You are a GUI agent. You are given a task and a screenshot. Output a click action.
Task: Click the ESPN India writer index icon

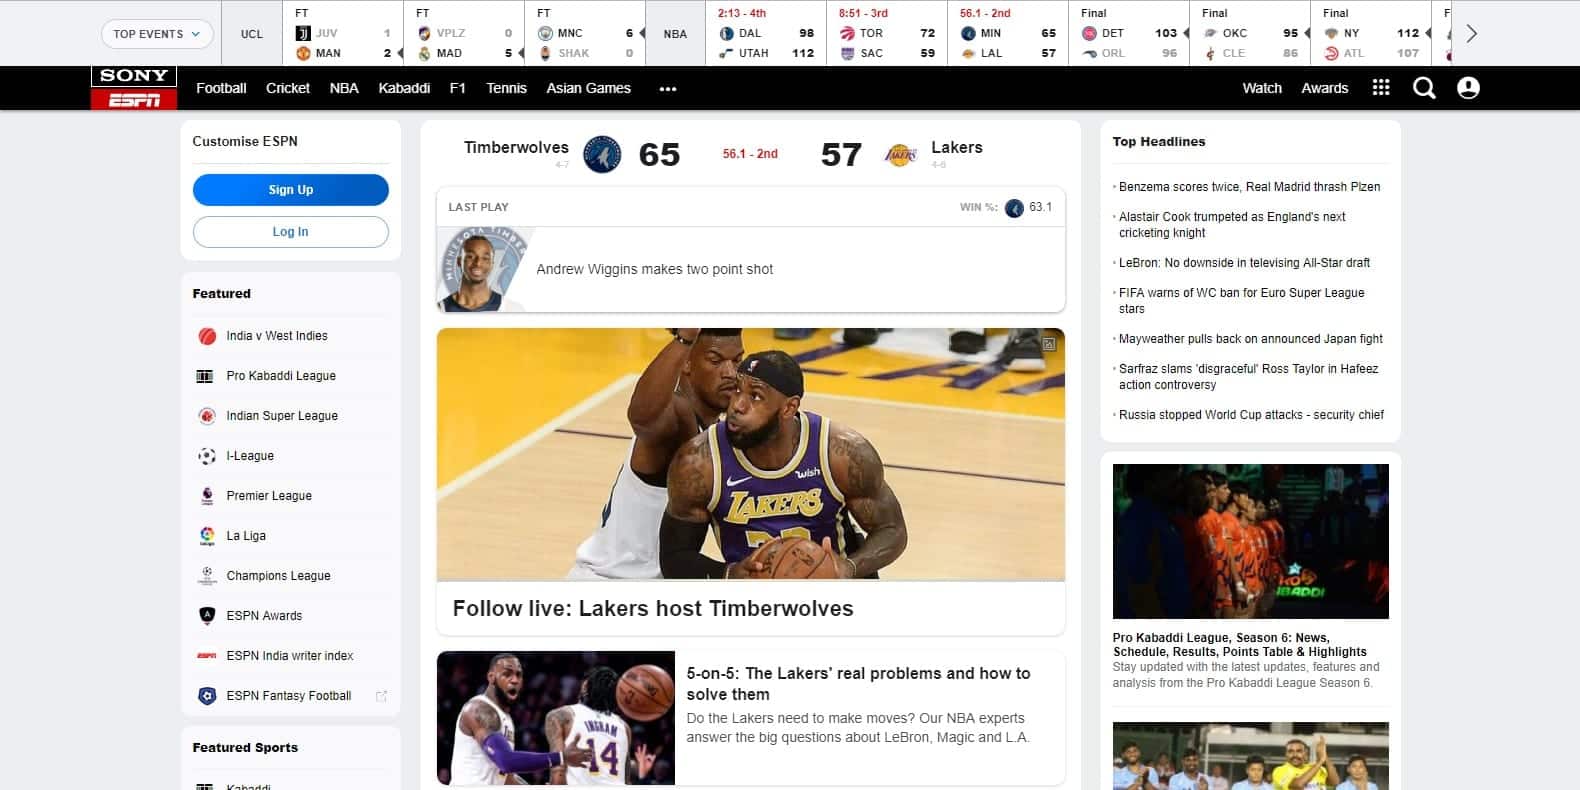click(x=207, y=656)
